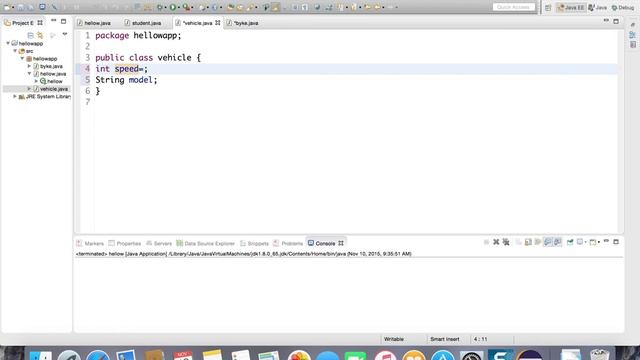Minimize the Project Explorer panel
Viewport: 640px width, 360px height.
(x=53, y=21)
